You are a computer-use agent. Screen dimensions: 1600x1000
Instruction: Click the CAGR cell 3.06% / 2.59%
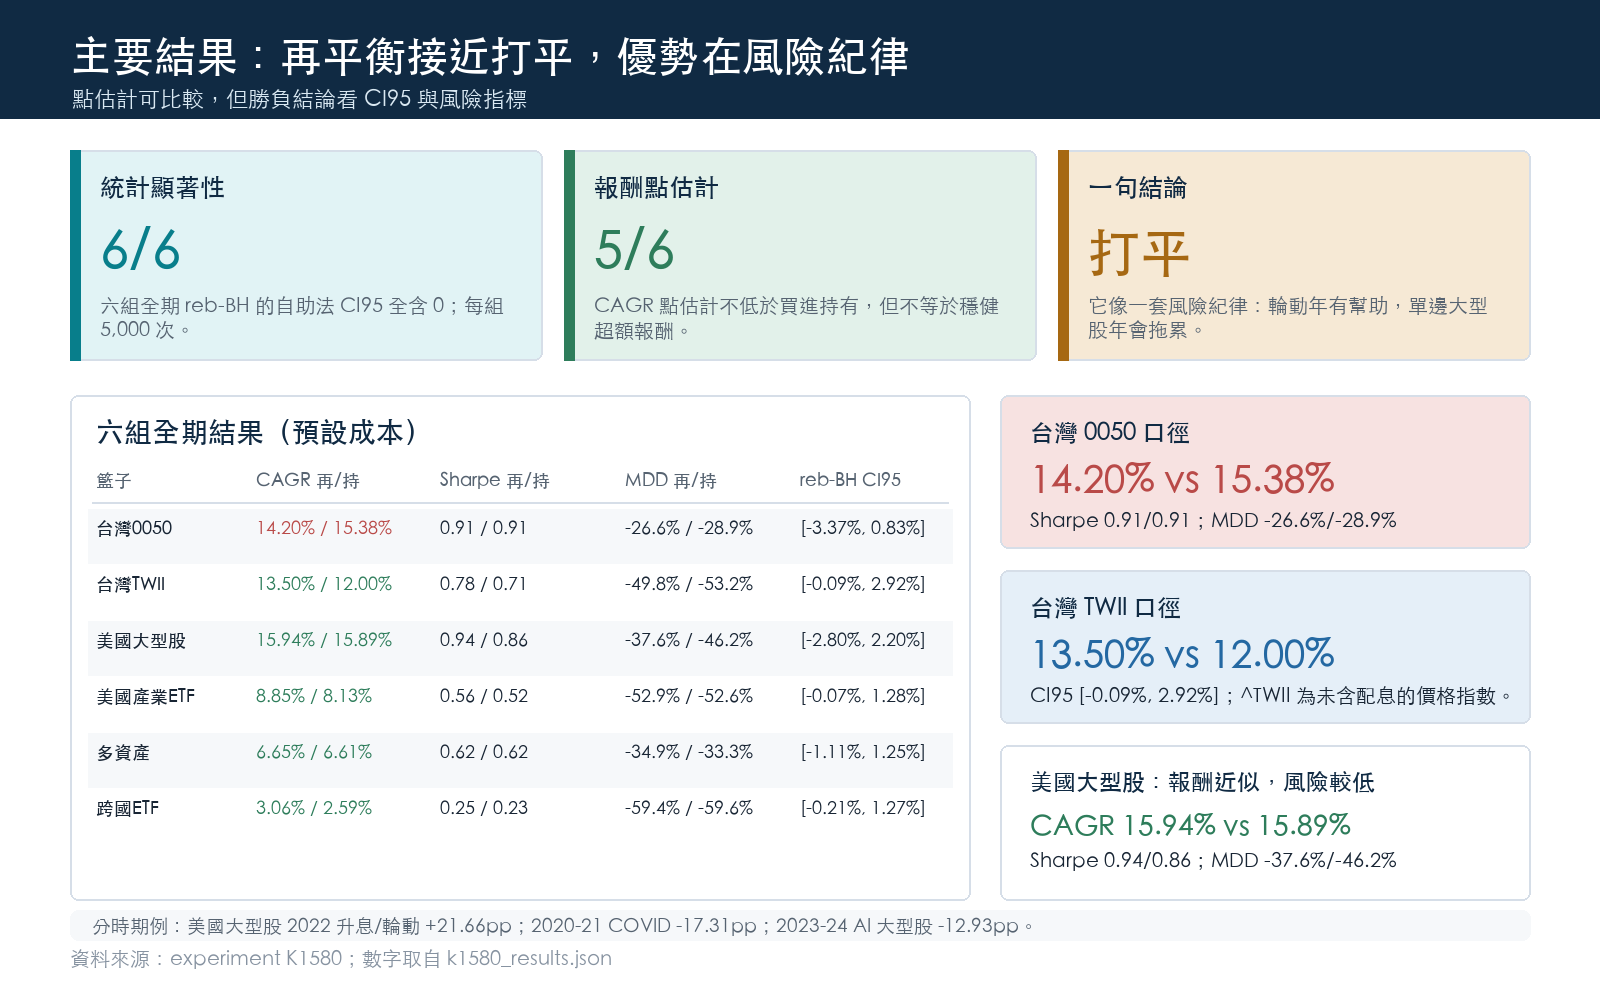[314, 808]
